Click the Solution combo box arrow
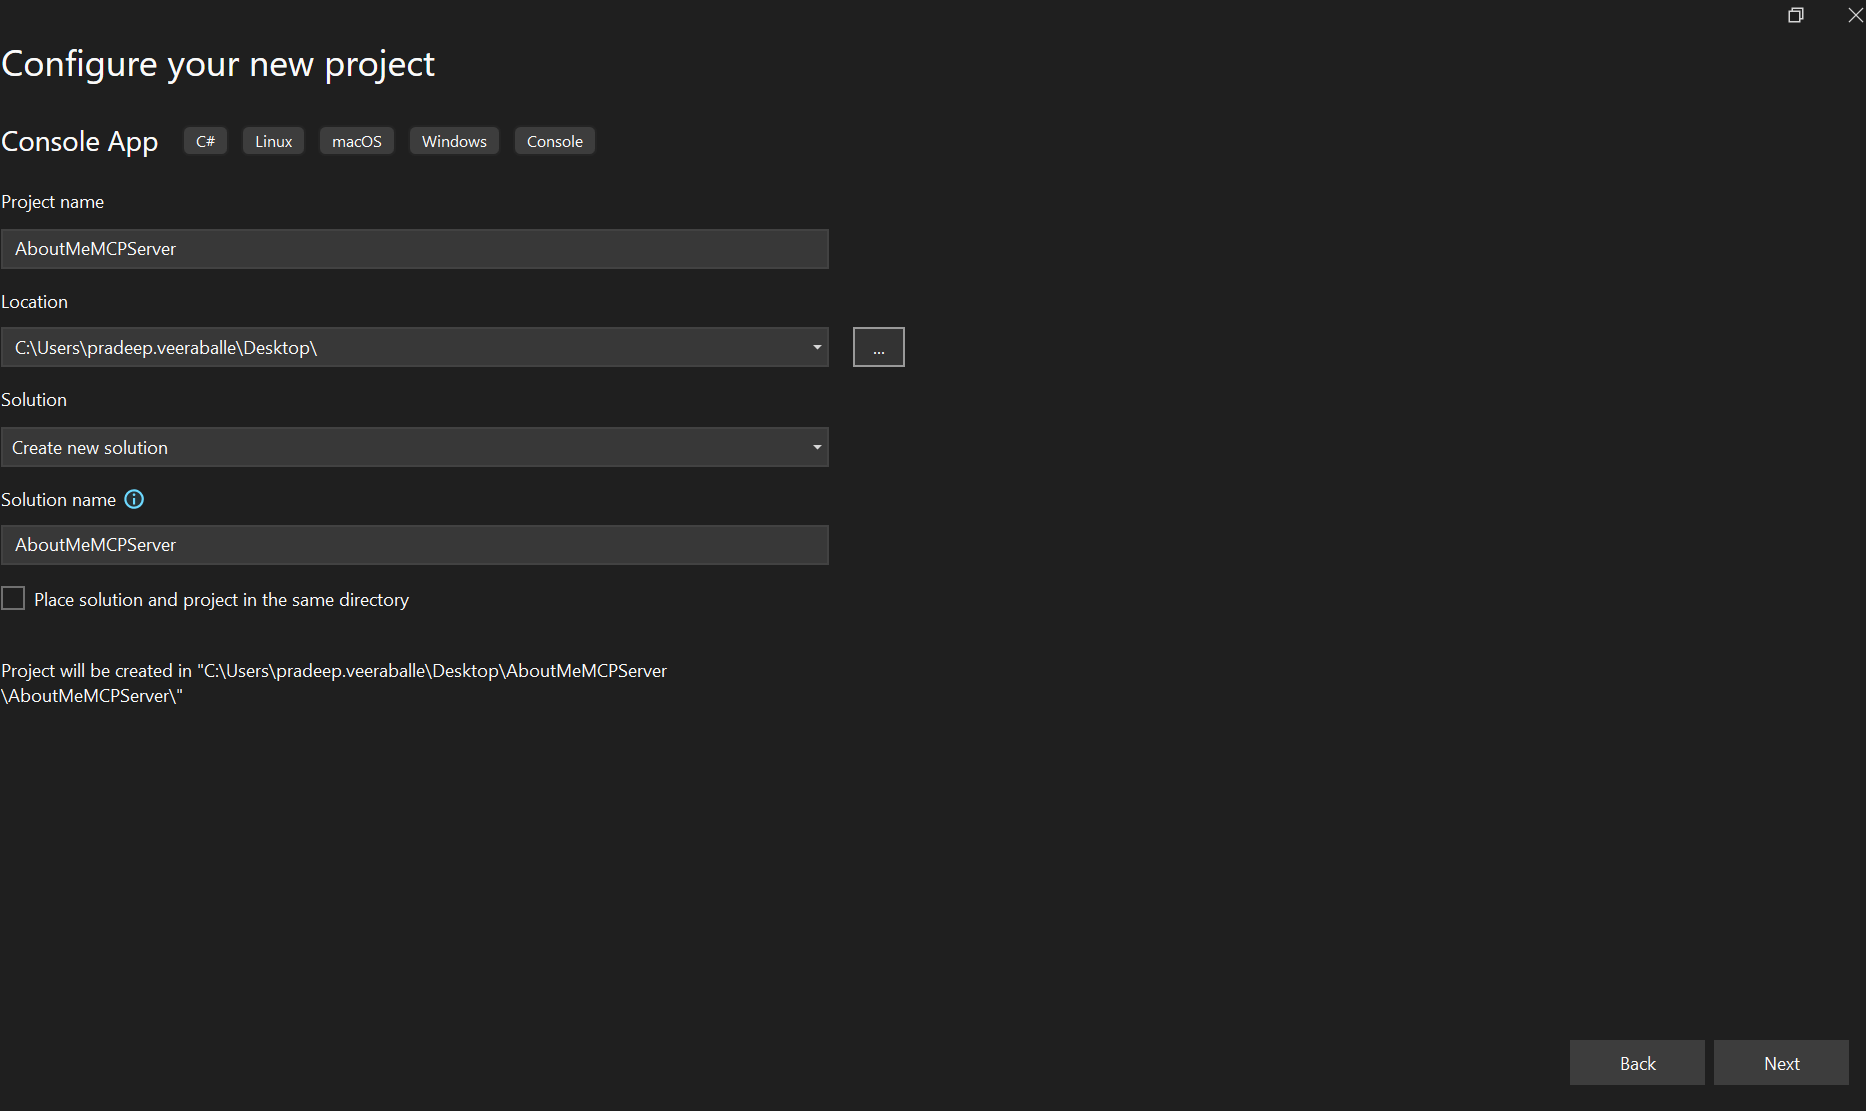 click(817, 447)
